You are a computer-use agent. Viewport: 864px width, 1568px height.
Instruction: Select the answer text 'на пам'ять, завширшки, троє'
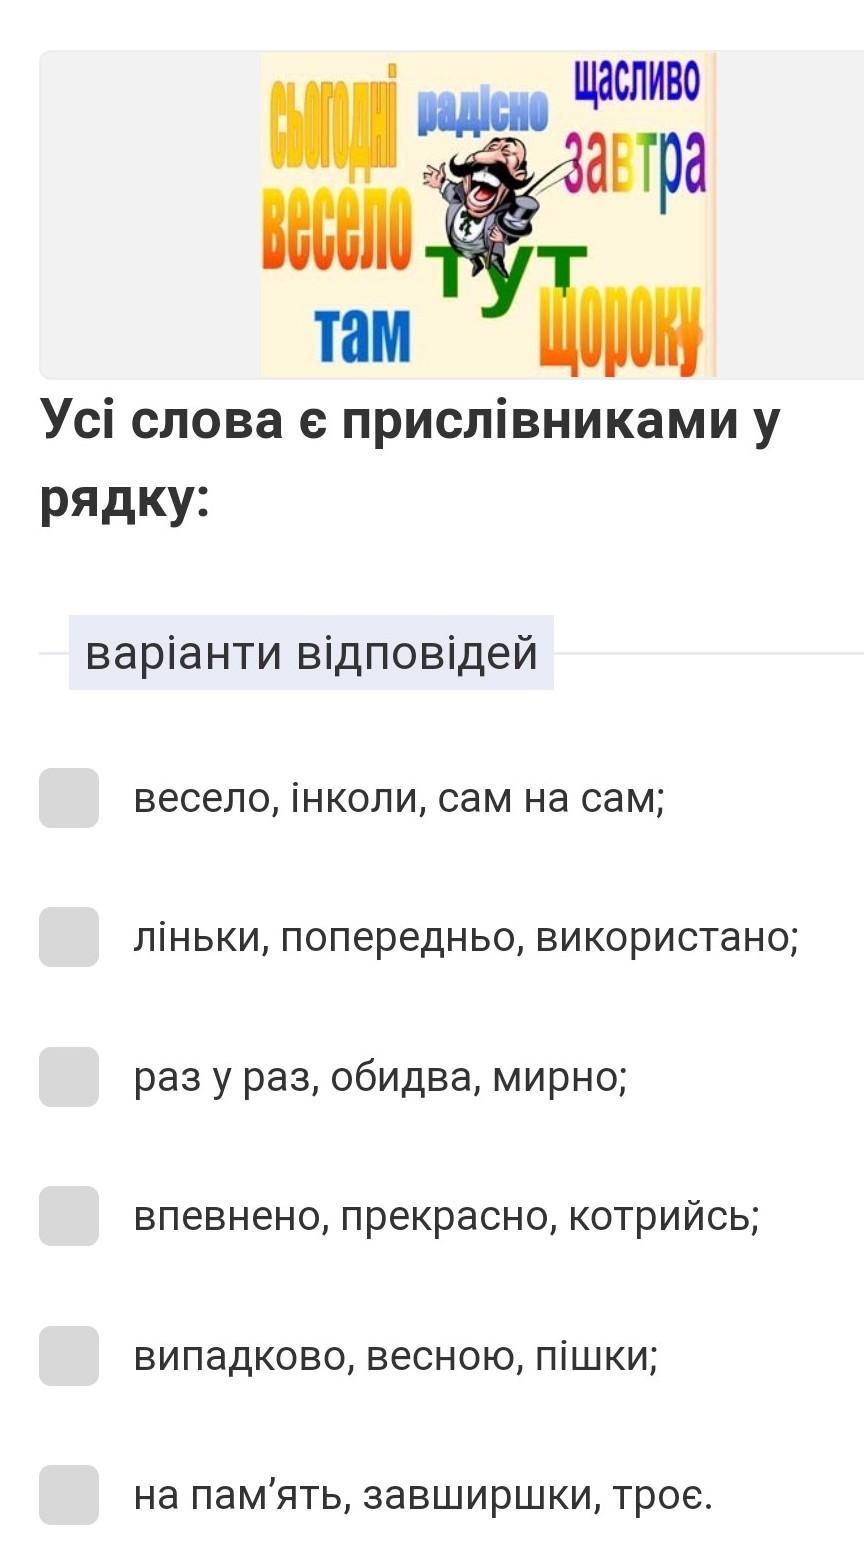click(x=423, y=1495)
